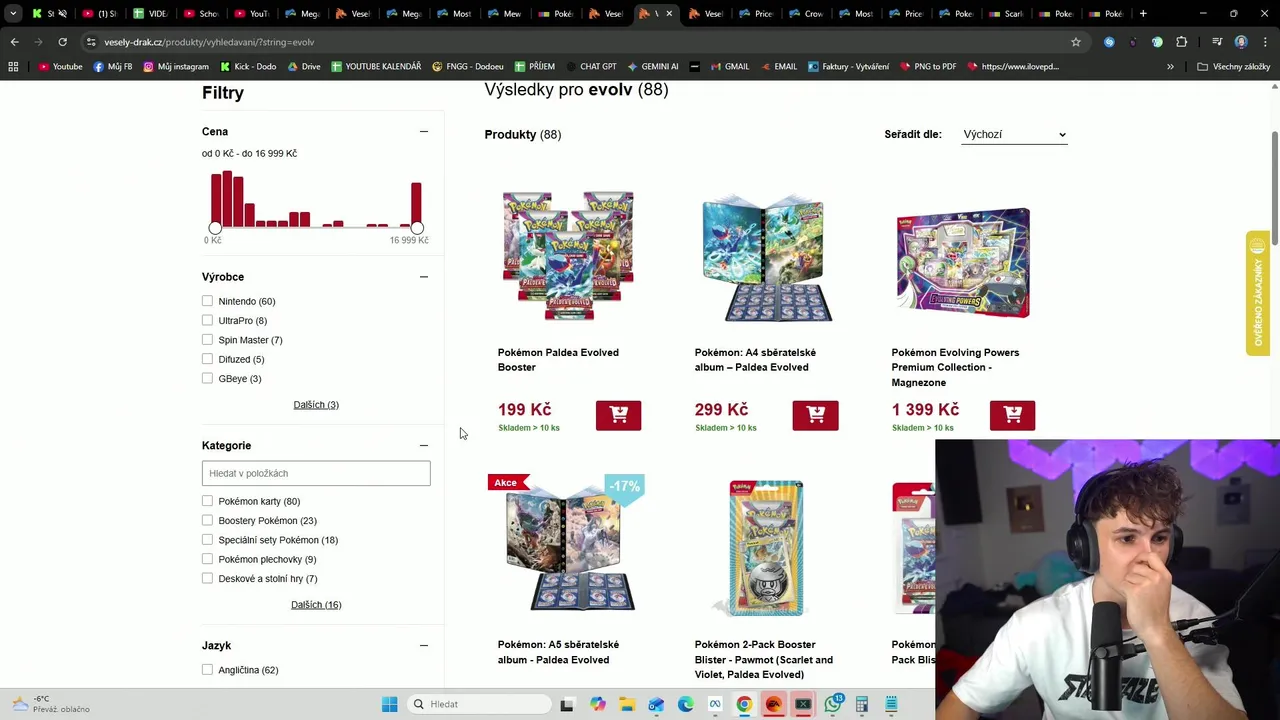Collapse the Cena filter section
1280x720 pixels.
(x=423, y=131)
